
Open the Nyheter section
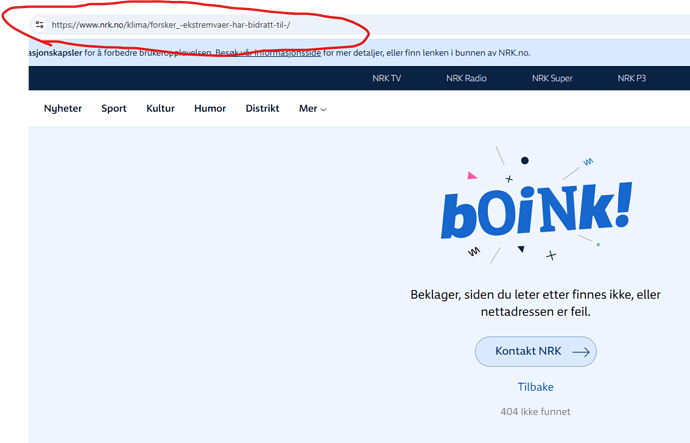pos(63,109)
